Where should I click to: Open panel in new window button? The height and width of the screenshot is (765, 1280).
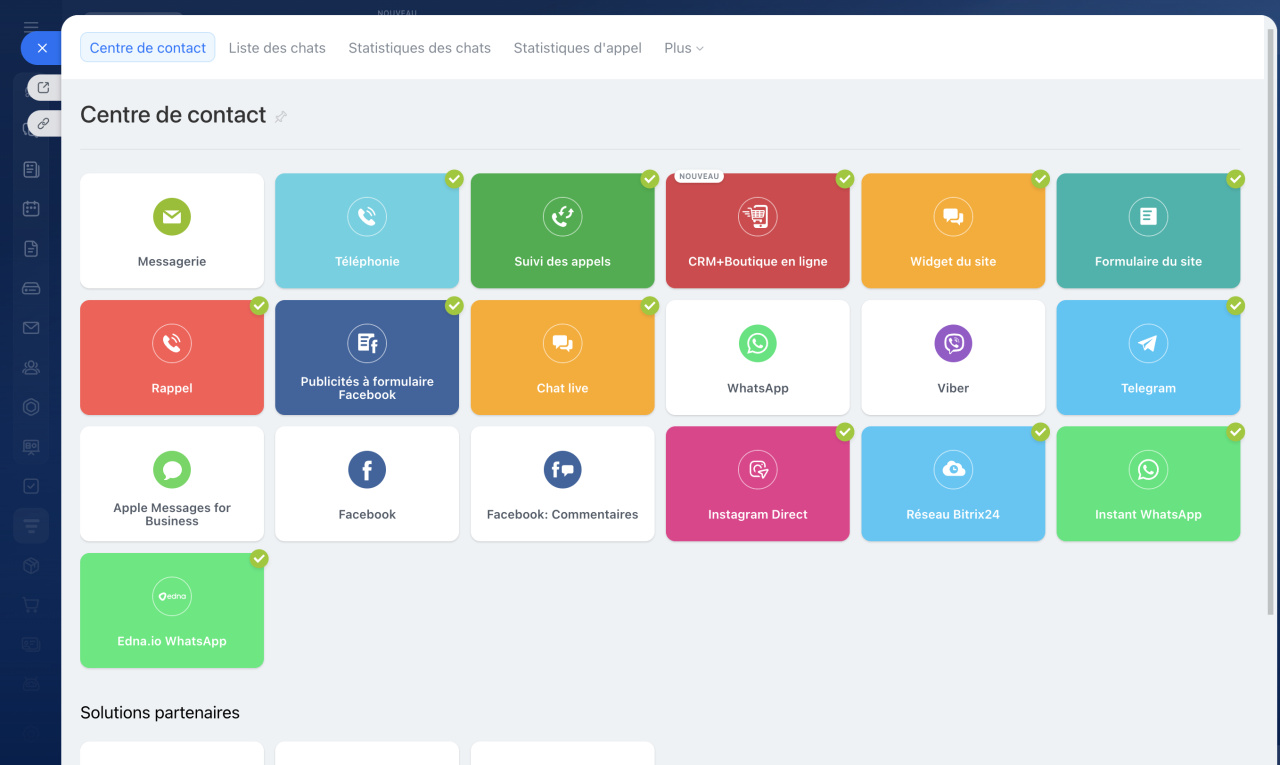[43, 88]
